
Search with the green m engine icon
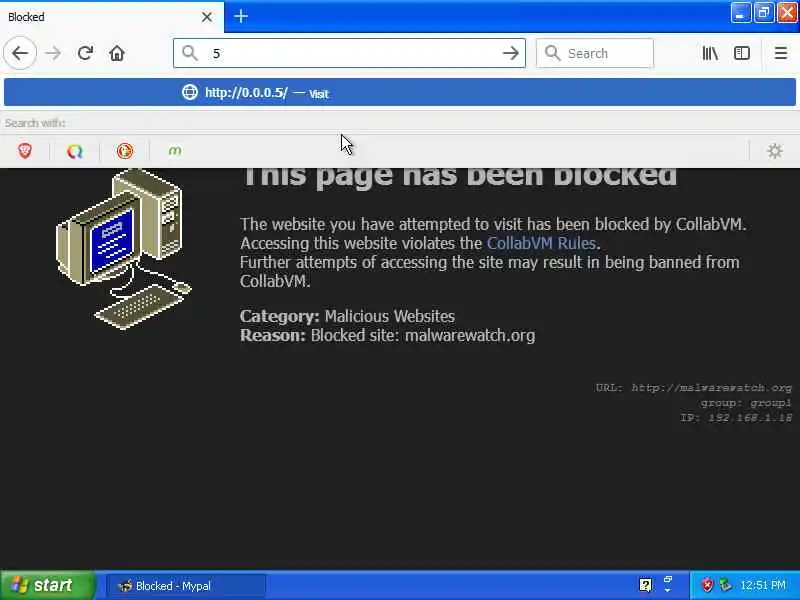(175, 151)
